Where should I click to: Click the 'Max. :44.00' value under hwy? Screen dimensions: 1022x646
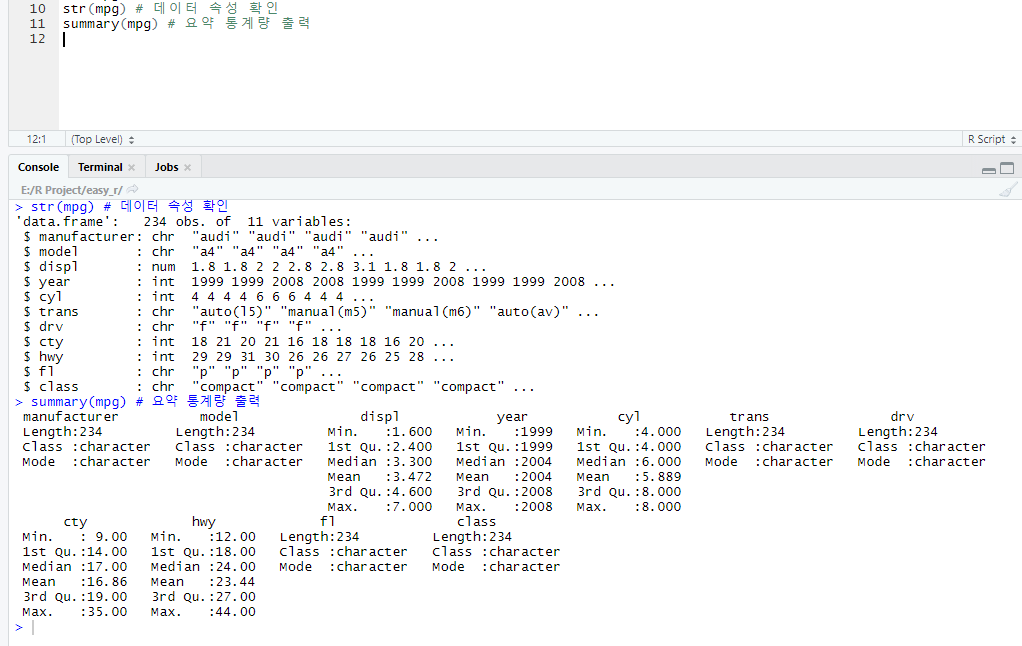point(203,611)
